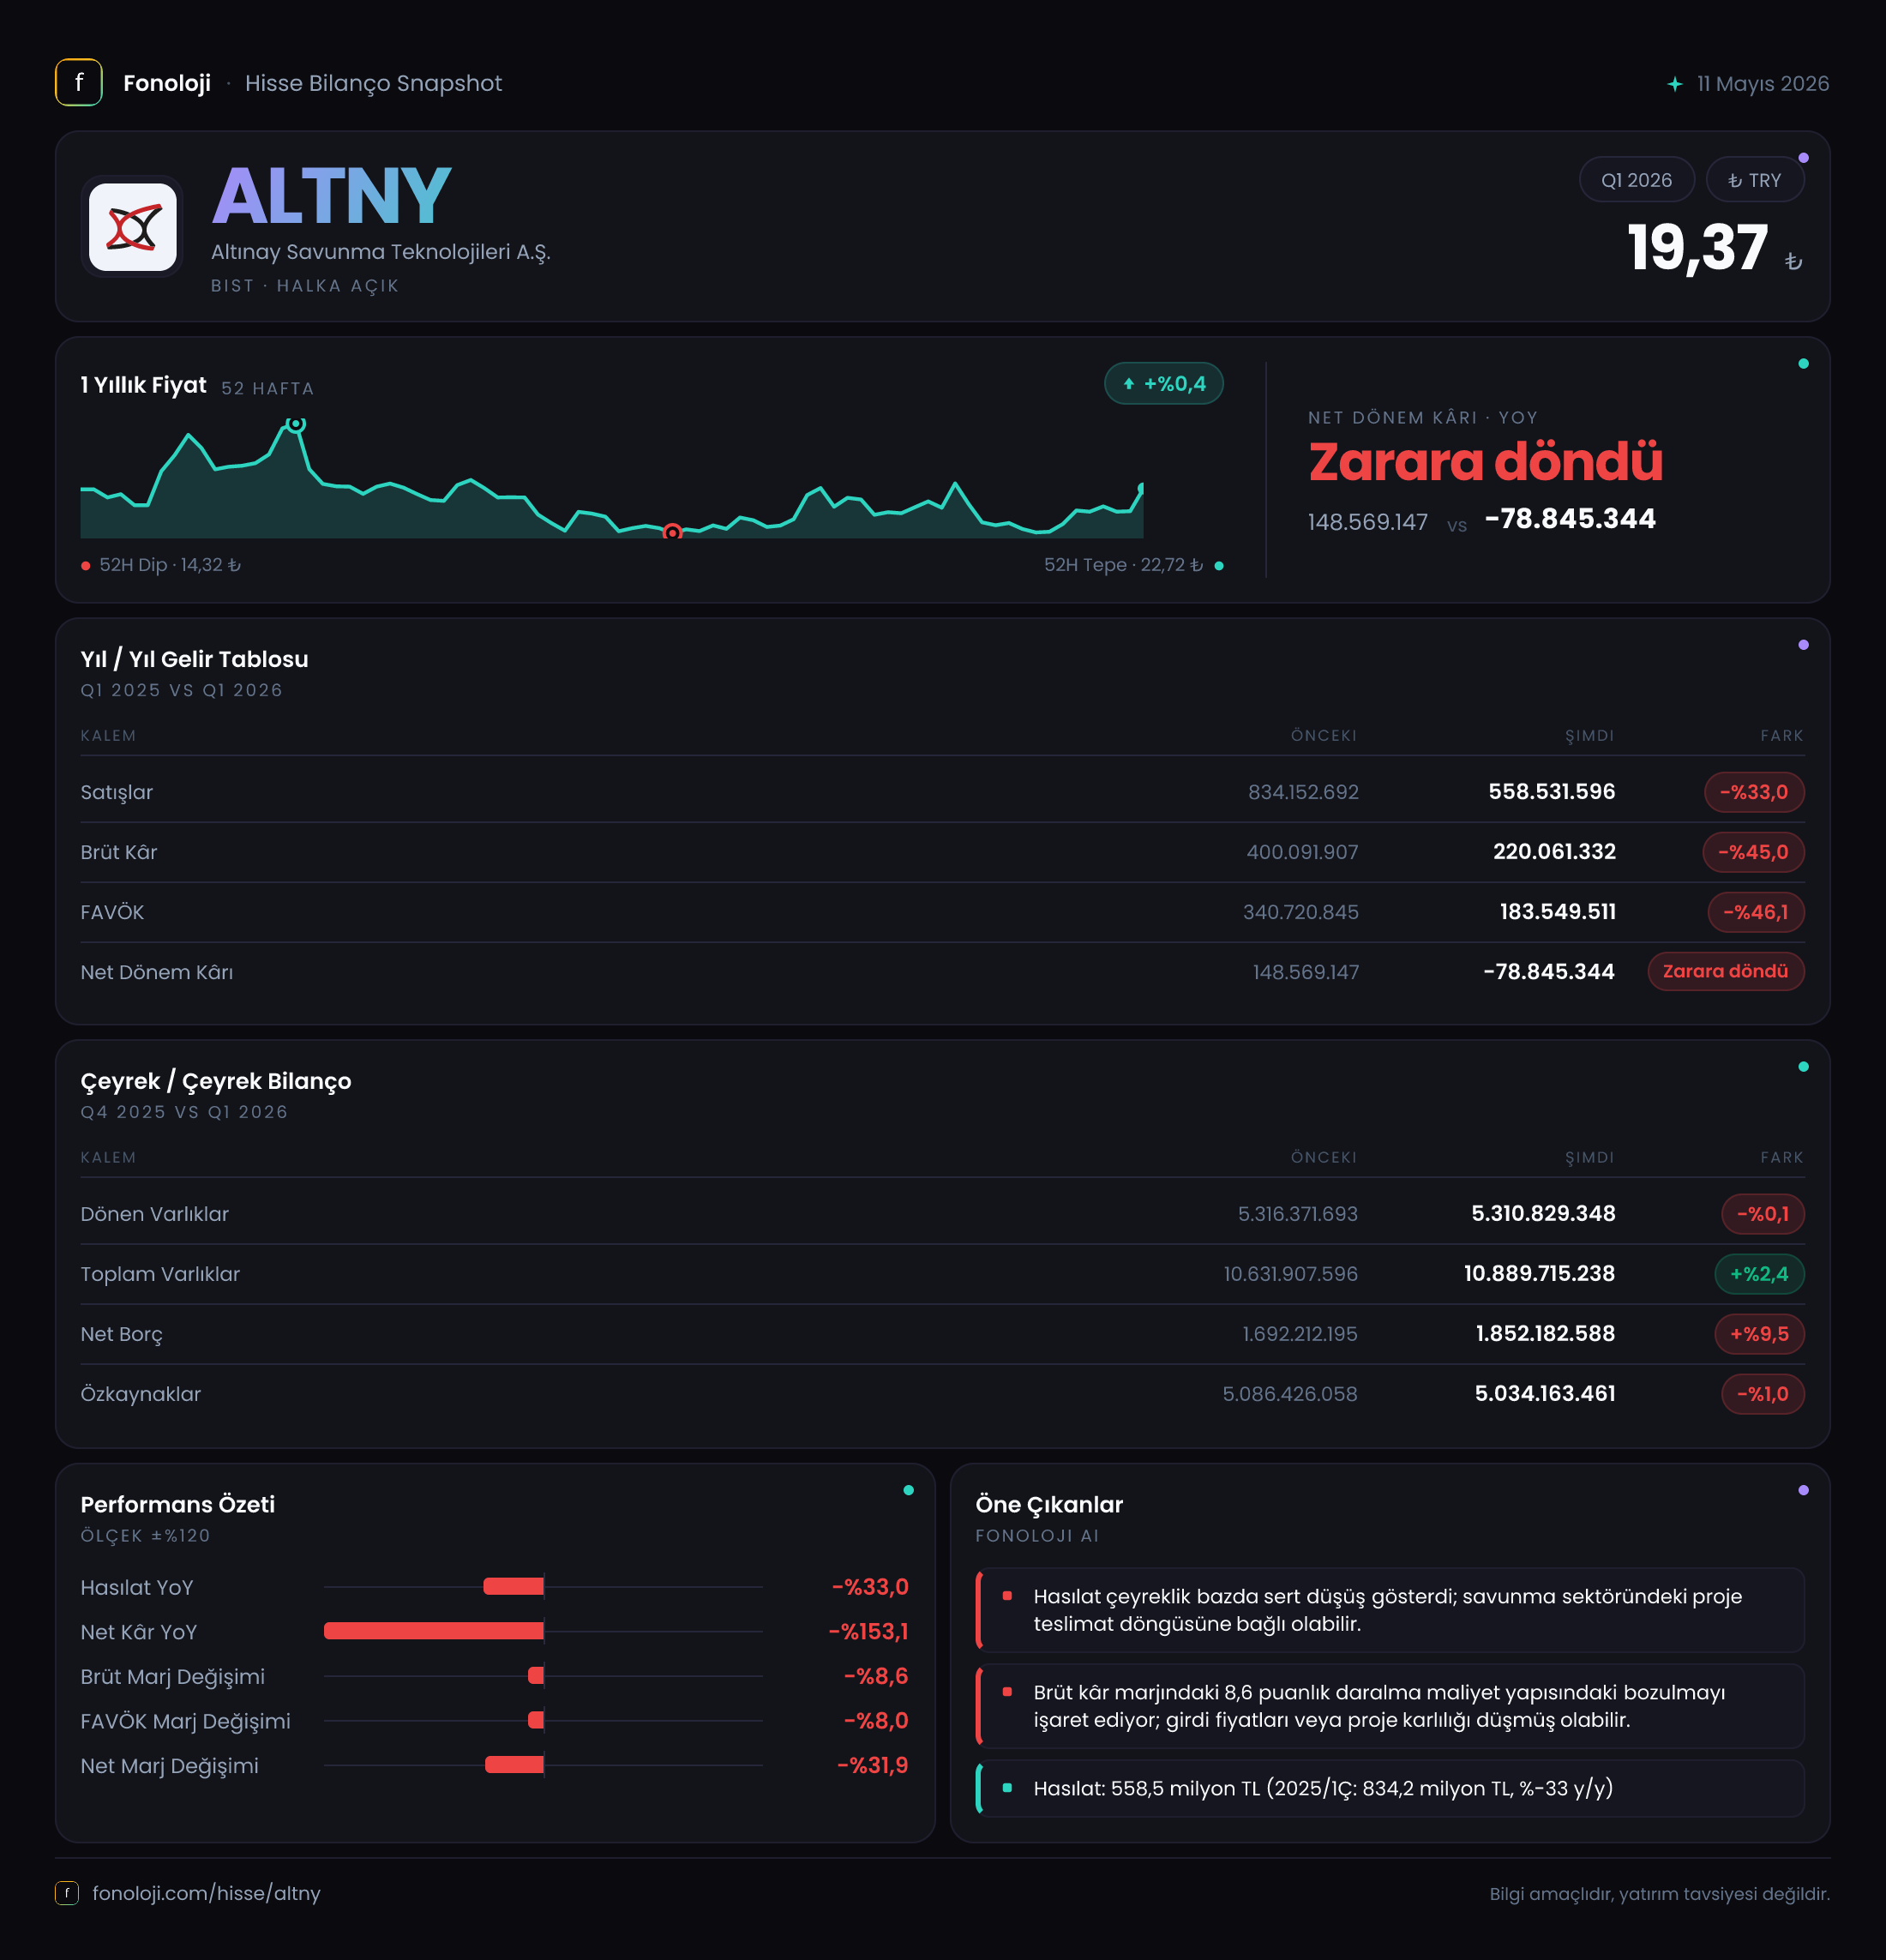
Task: Click the previous FAVÖK value 340.720.845
Action: coord(1301,912)
